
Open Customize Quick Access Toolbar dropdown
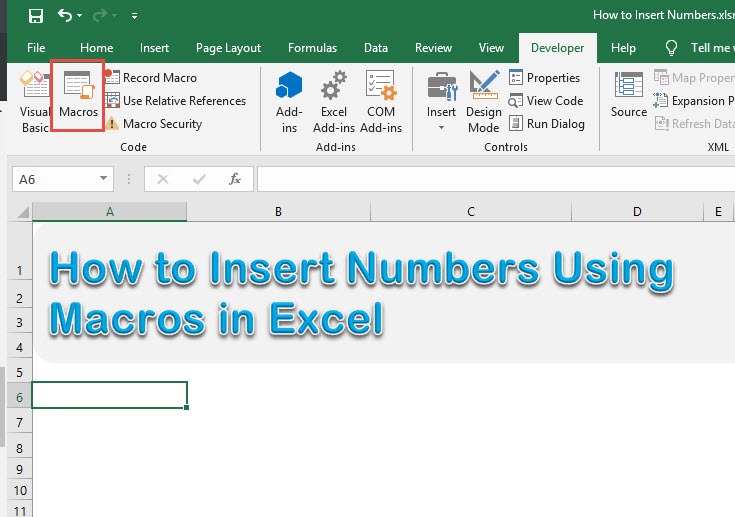click(x=135, y=16)
